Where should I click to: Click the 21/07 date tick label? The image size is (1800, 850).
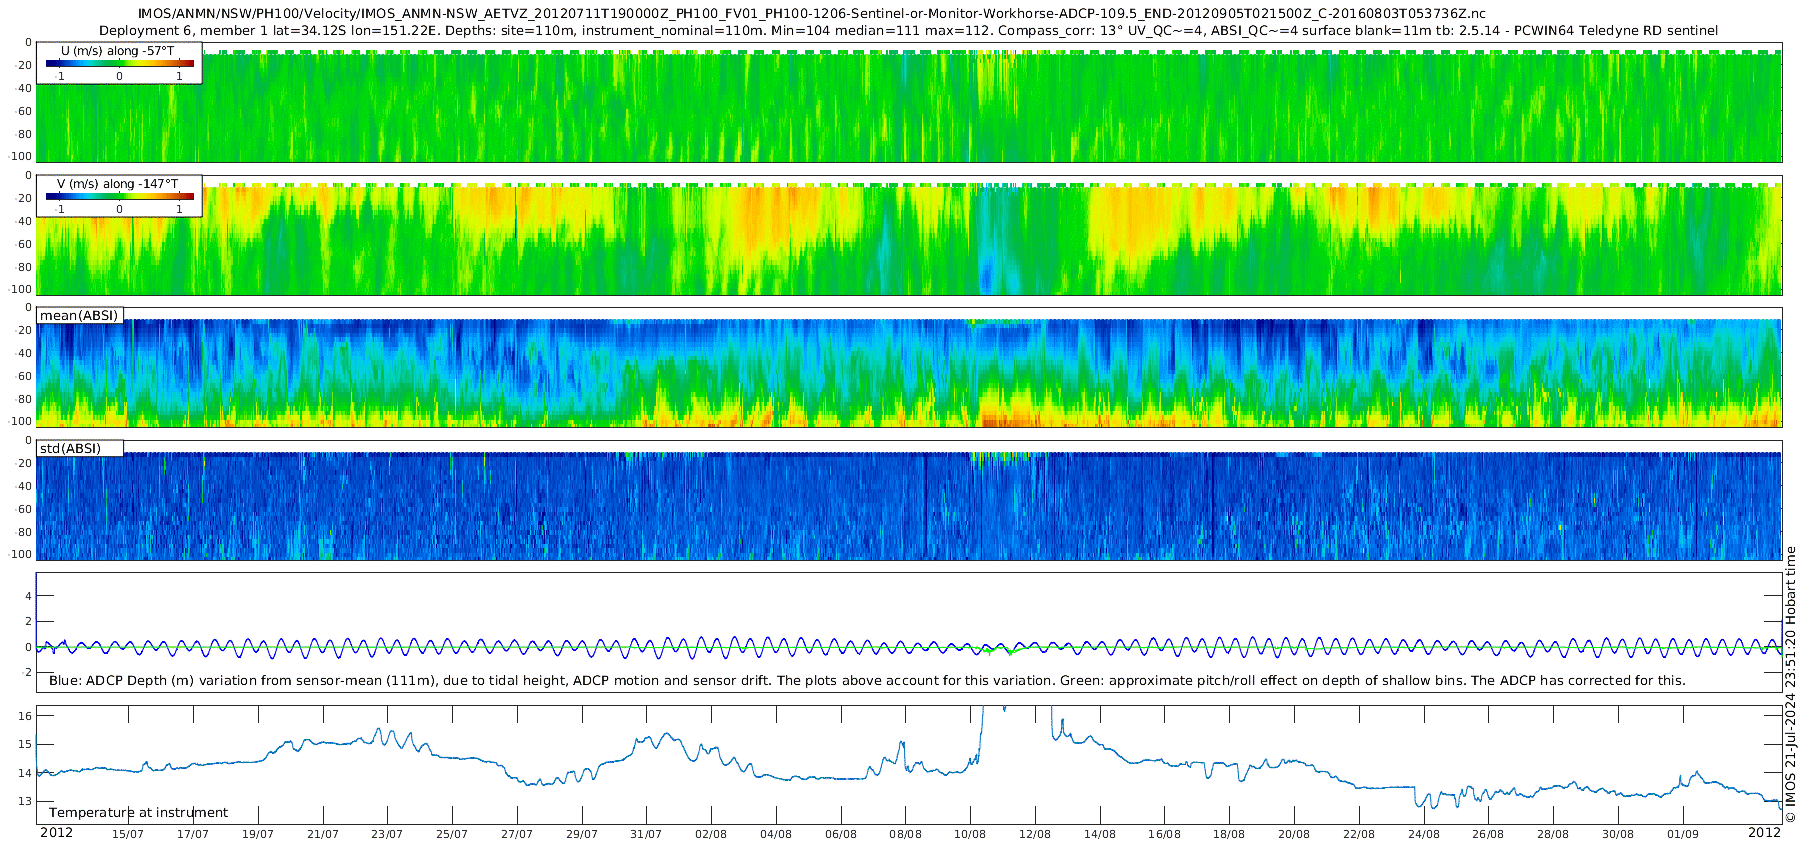pos(322,834)
